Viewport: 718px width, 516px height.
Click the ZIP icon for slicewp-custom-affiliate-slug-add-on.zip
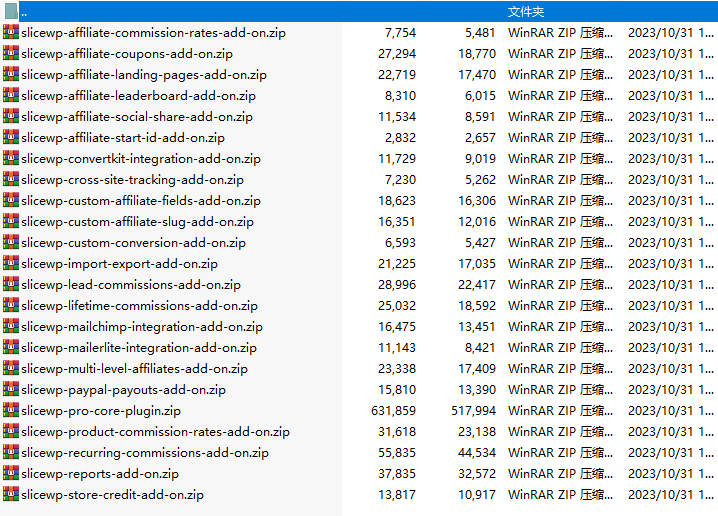pos(11,221)
